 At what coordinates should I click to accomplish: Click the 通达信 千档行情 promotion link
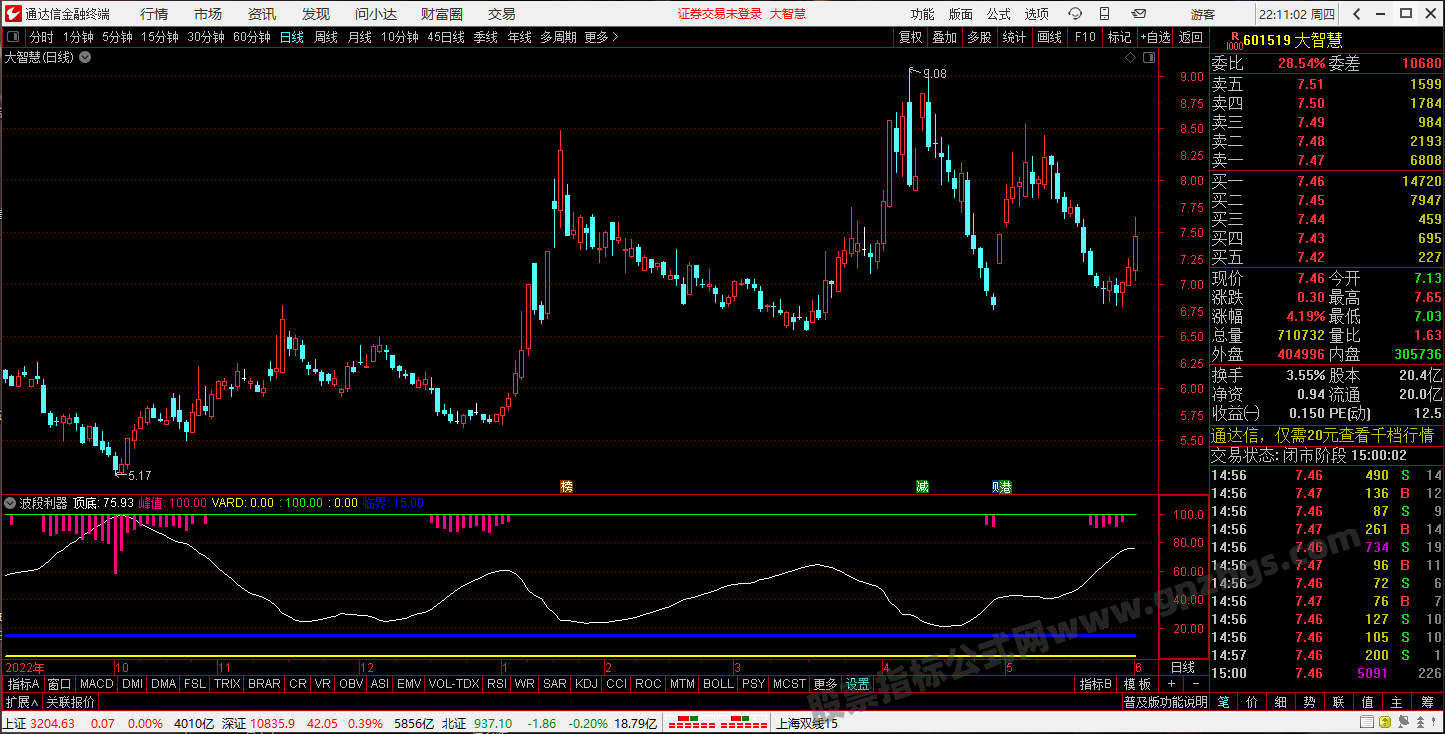coord(1323,435)
